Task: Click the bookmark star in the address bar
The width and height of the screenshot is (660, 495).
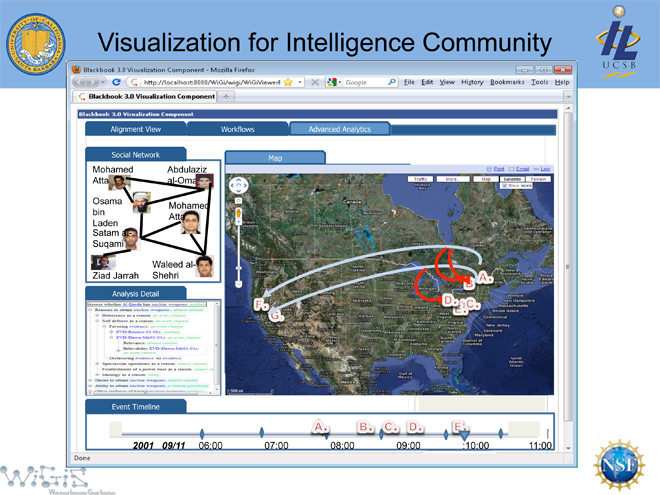Action: click(x=287, y=81)
